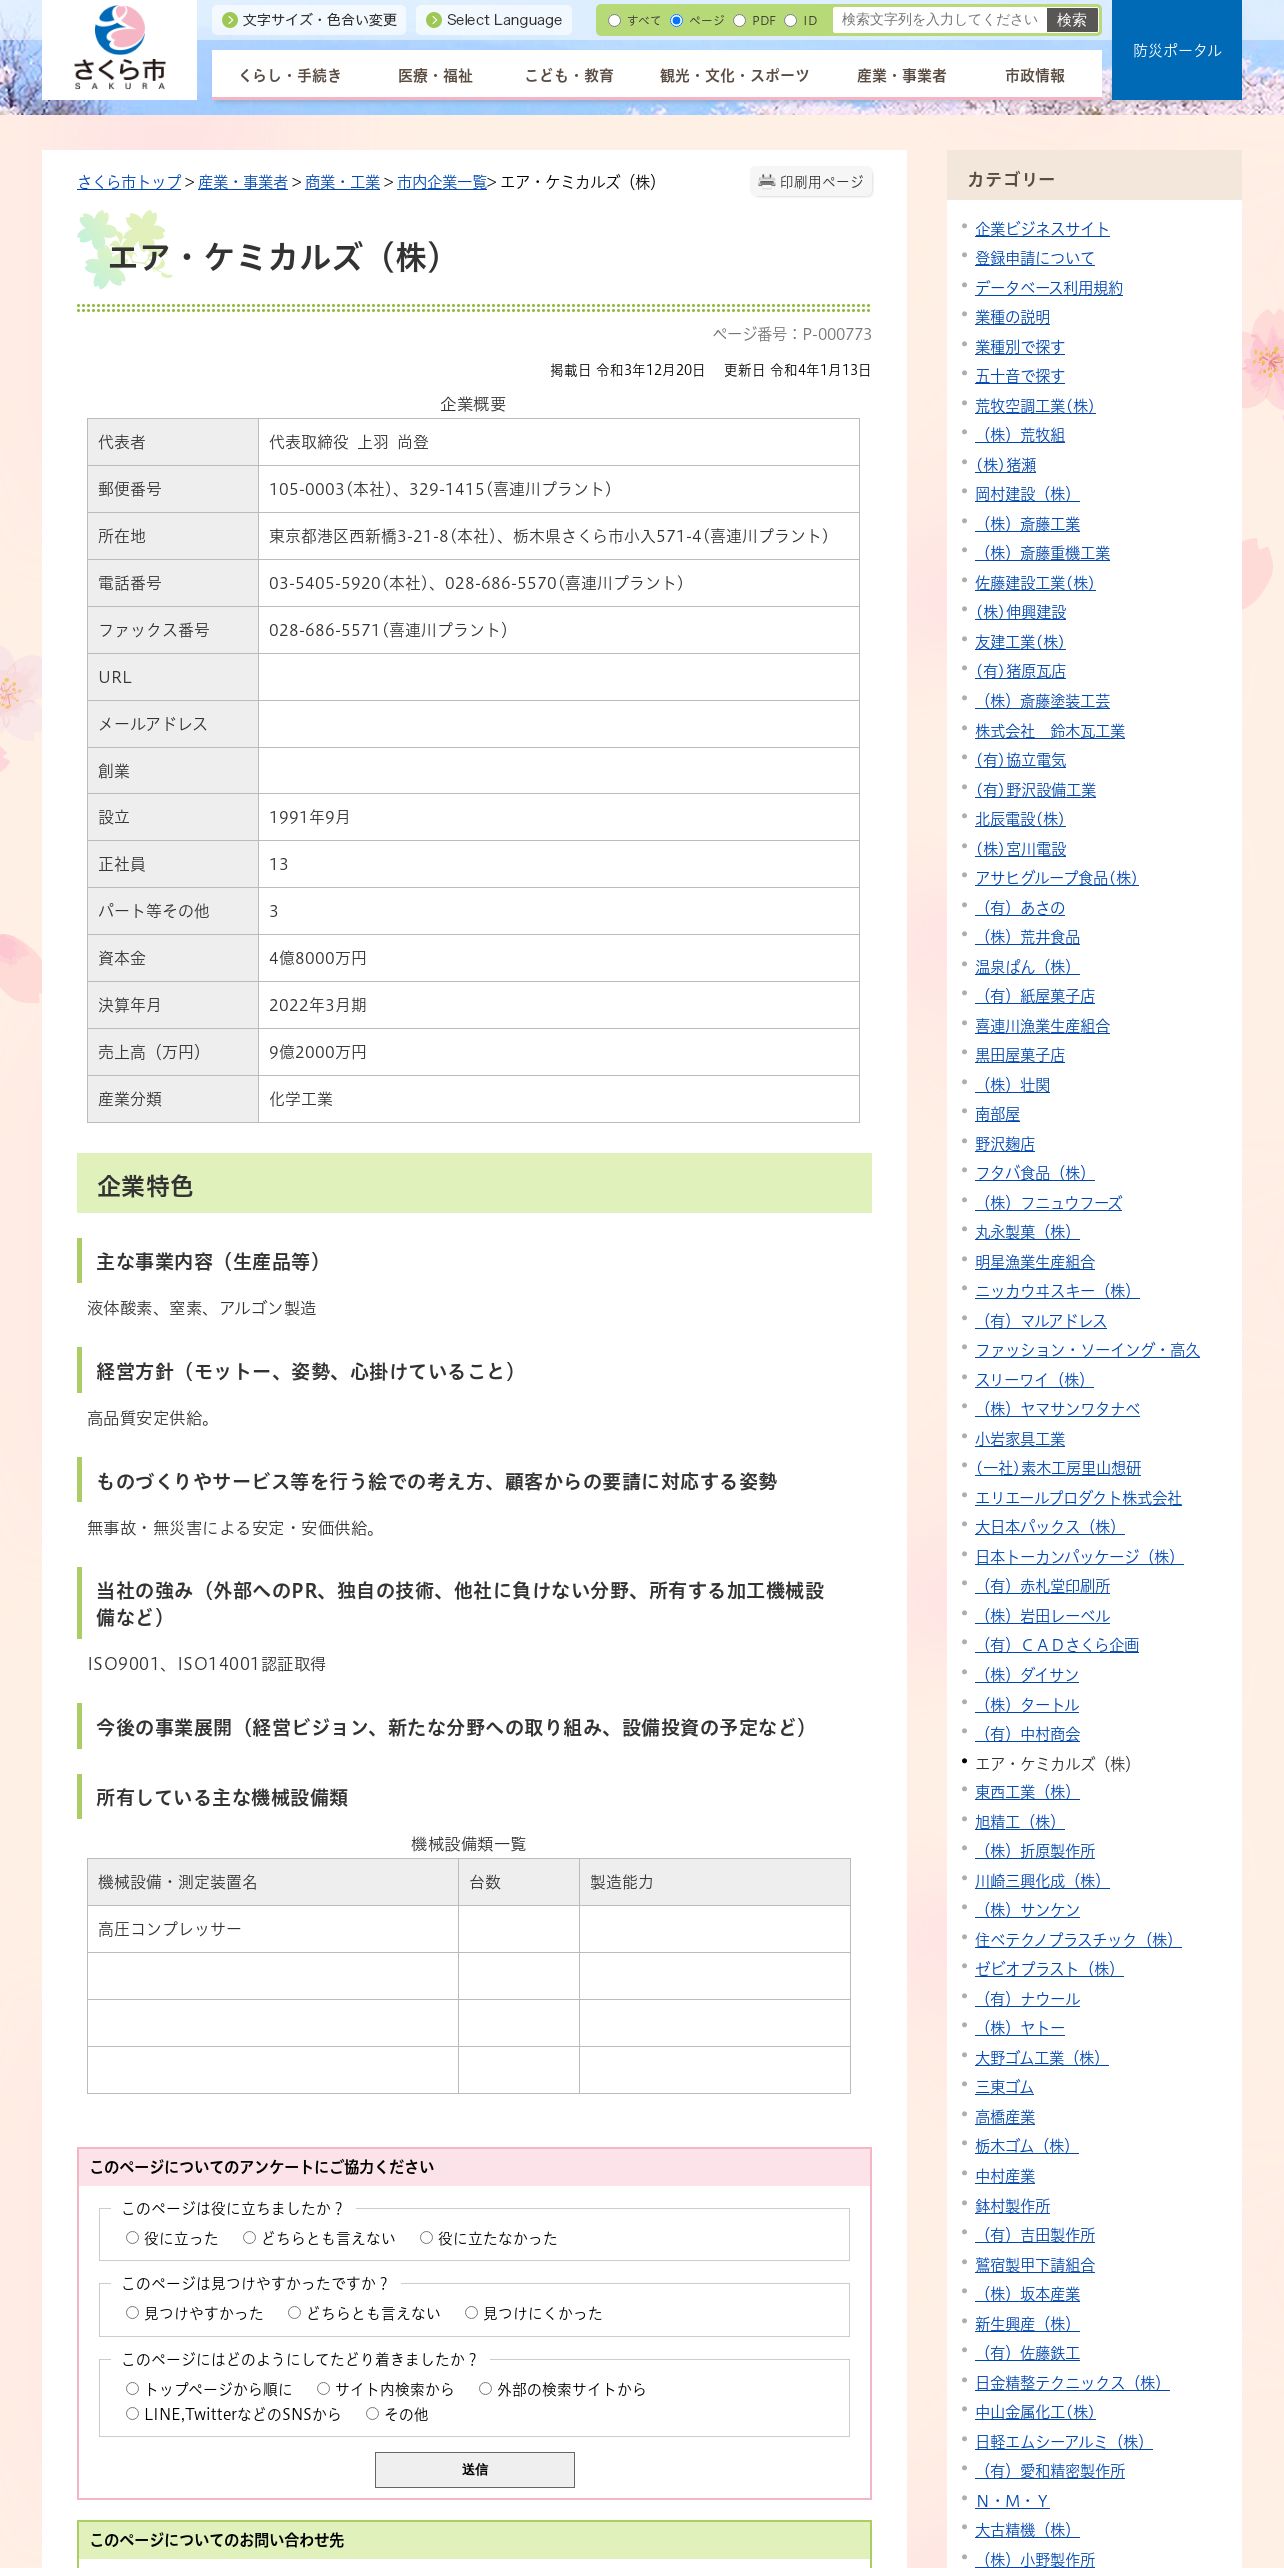The height and width of the screenshot is (2568, 1284).
Task: Open 五十音で探す link
Action: coord(1020,376)
